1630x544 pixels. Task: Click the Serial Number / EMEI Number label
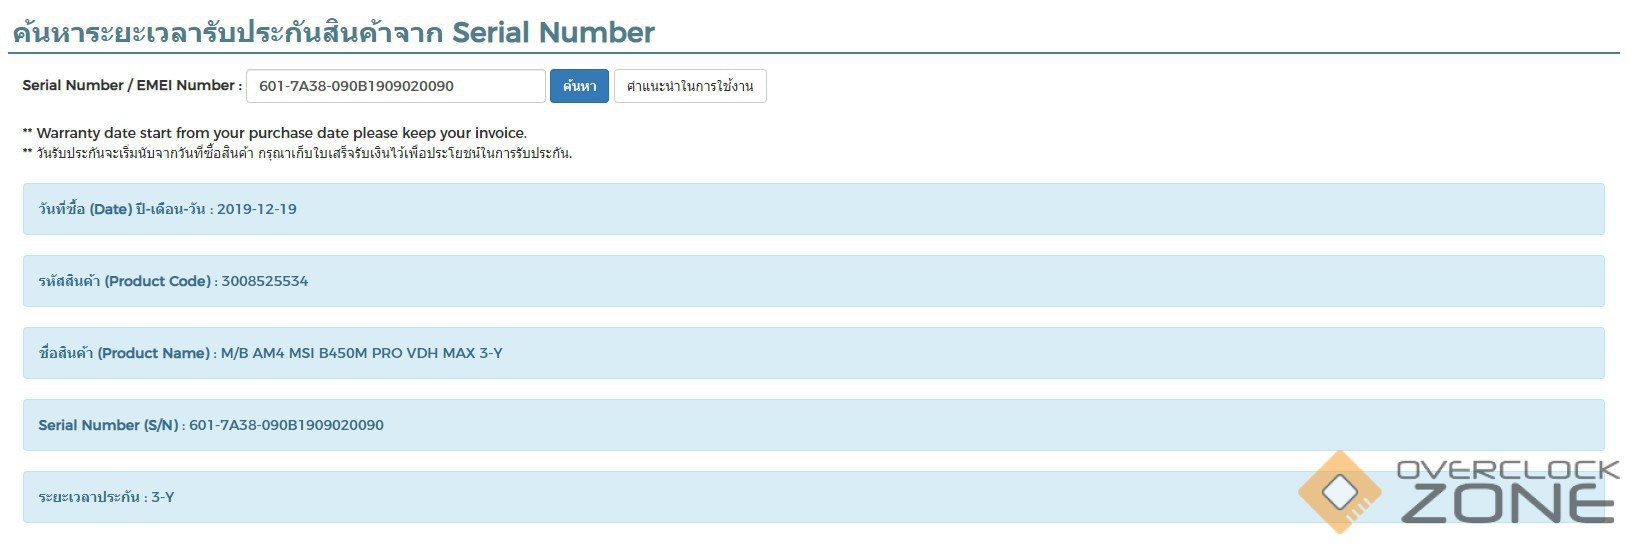pyautogui.click(x=132, y=85)
